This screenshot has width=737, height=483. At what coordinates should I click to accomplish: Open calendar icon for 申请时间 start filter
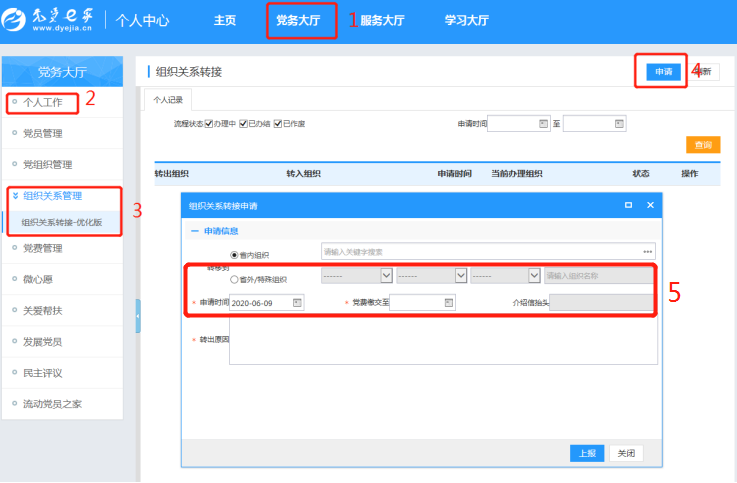point(544,123)
